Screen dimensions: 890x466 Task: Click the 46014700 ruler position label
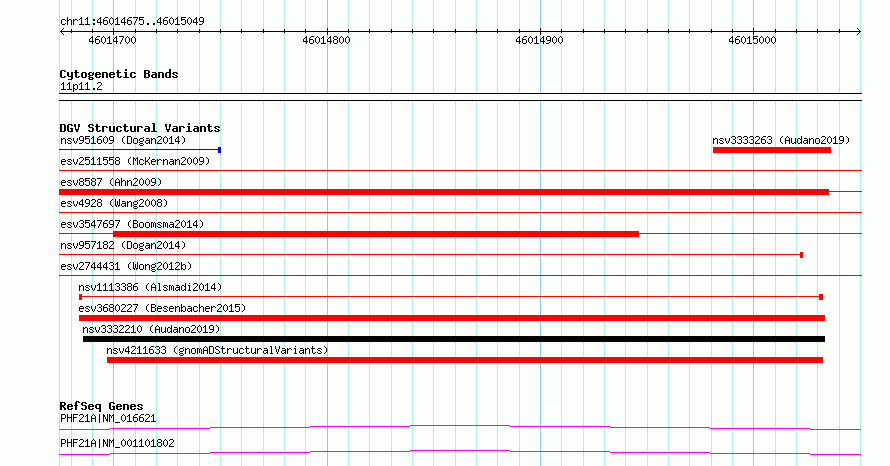coord(112,40)
